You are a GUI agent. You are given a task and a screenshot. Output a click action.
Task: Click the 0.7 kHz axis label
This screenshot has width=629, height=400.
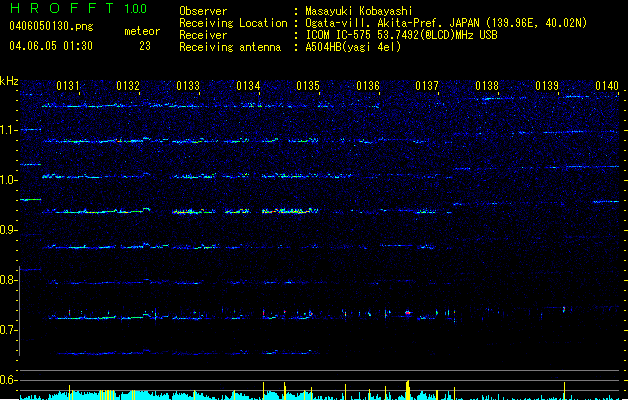[8, 330]
